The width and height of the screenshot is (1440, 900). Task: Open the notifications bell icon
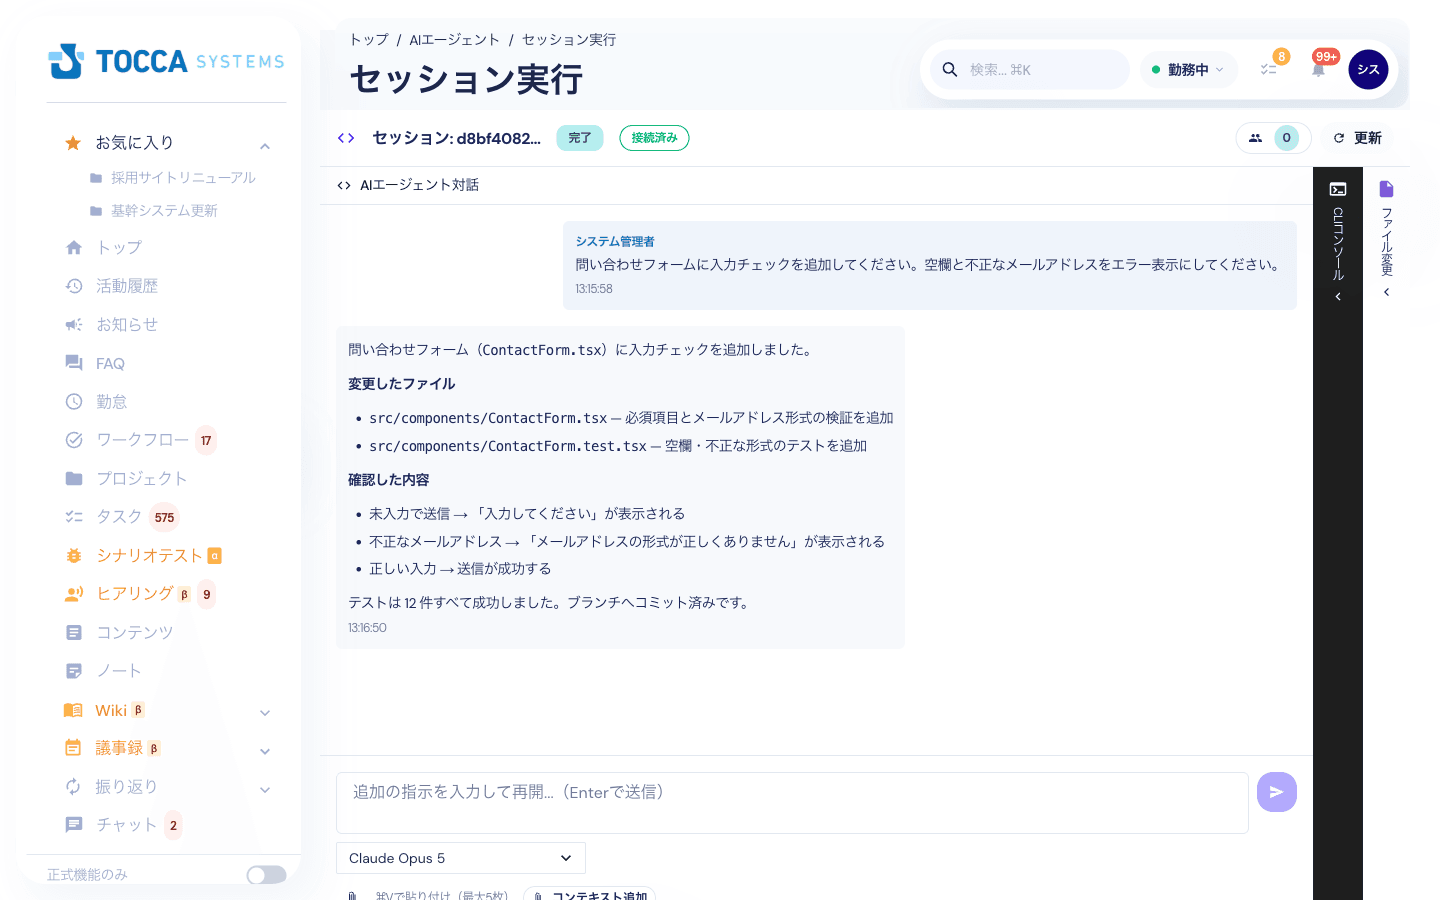tap(1318, 70)
